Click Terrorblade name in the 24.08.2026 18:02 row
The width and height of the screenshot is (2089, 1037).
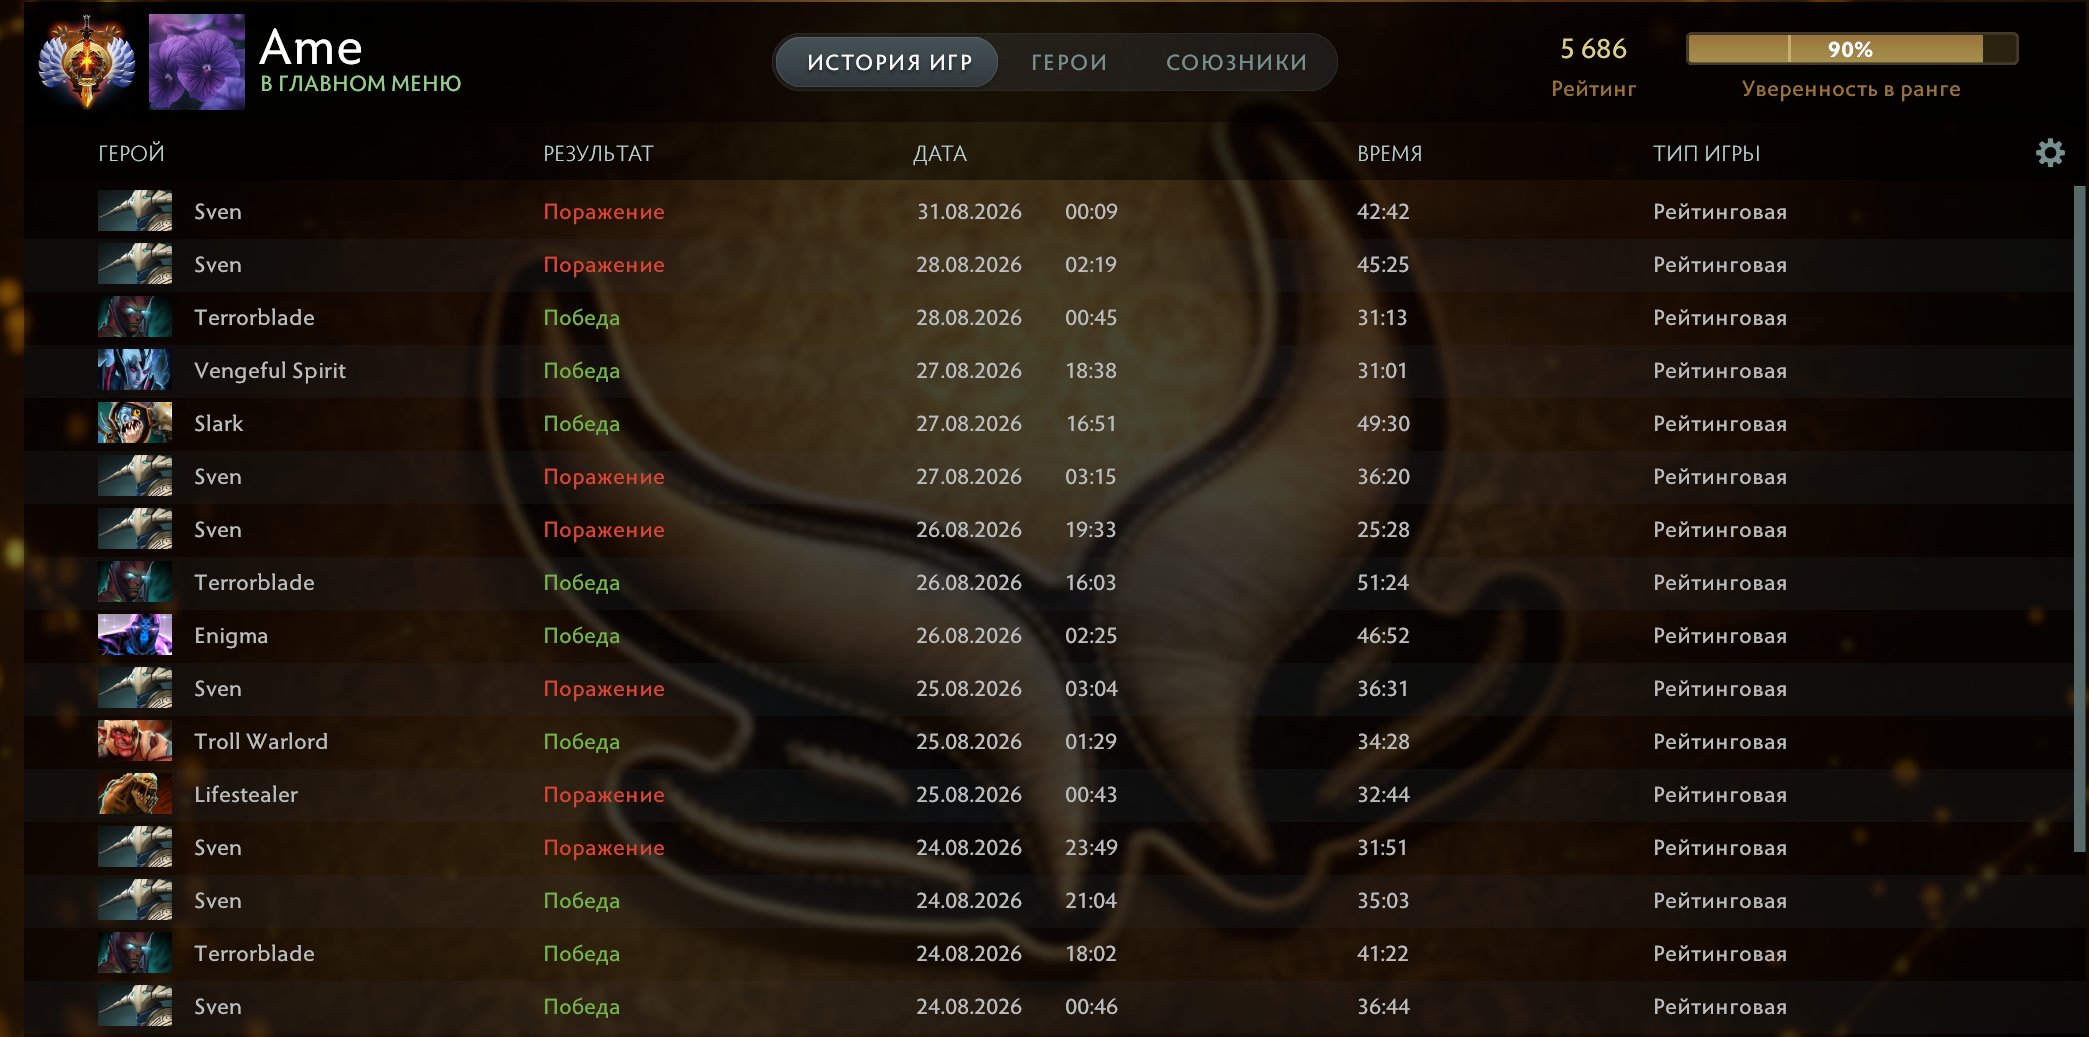coord(254,953)
